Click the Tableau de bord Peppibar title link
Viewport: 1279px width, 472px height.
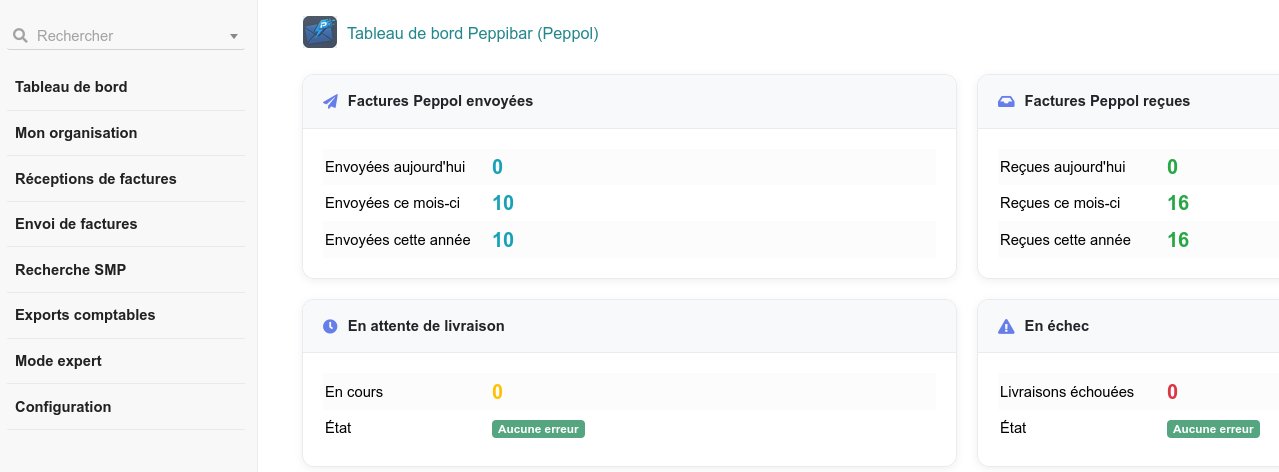pyautogui.click(x=472, y=33)
